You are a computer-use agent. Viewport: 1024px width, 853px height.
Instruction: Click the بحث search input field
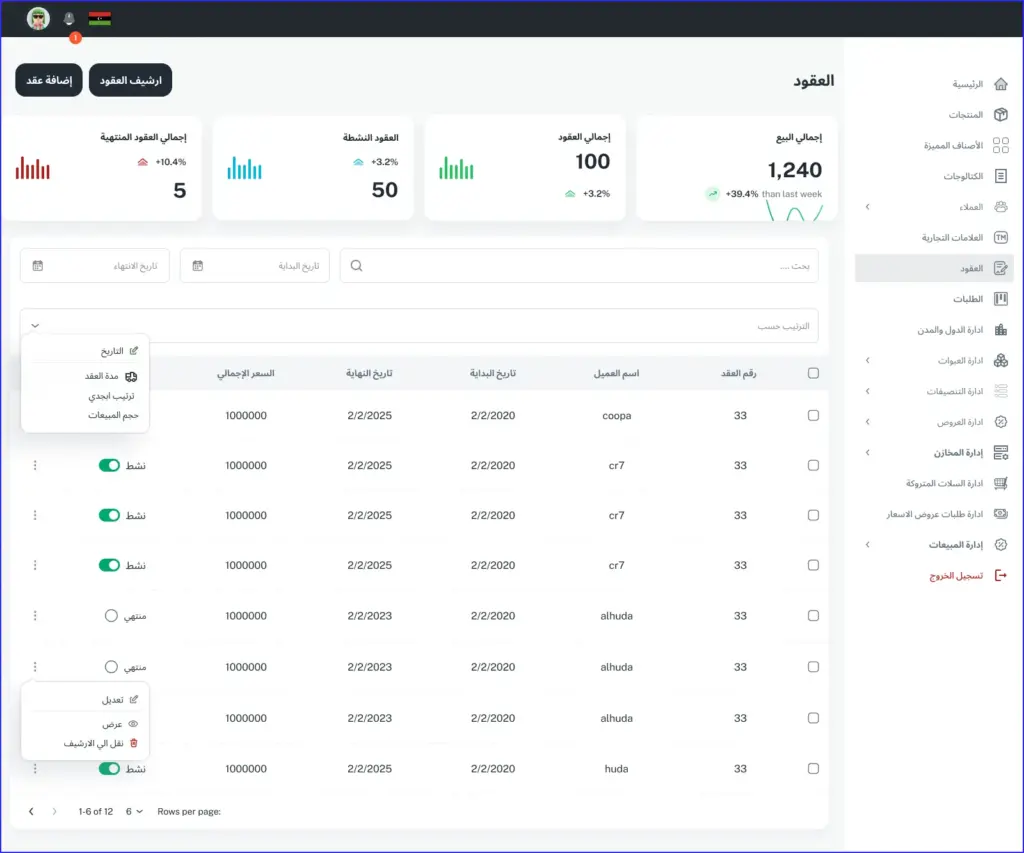pyautogui.click(x=579, y=266)
